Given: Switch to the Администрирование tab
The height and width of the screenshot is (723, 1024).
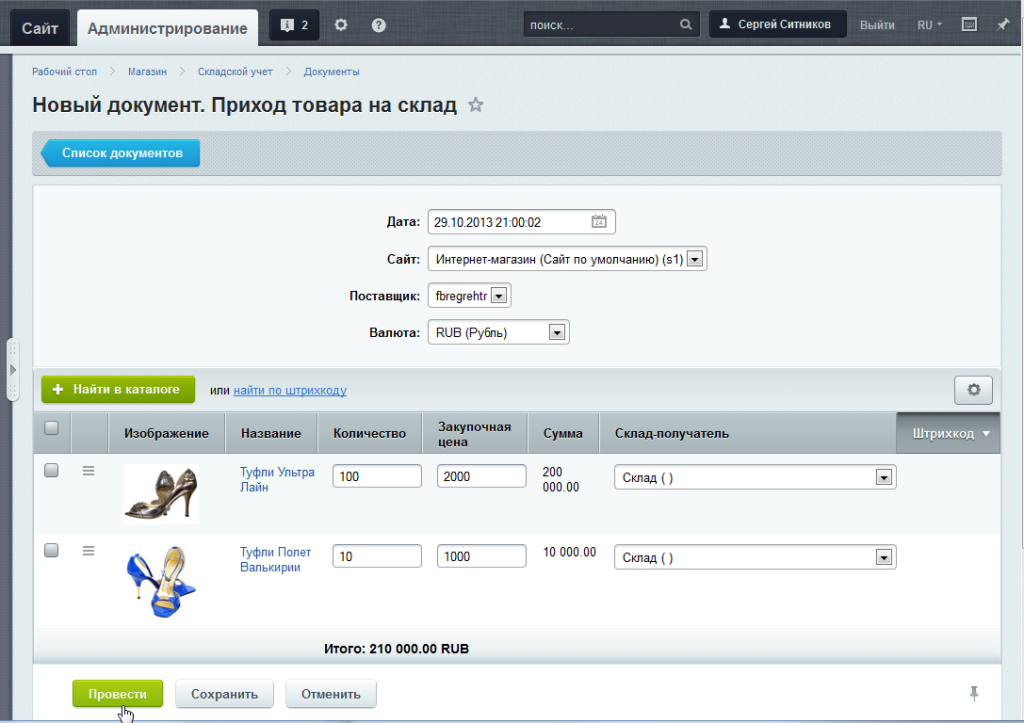Looking at the screenshot, I should (x=167, y=28).
